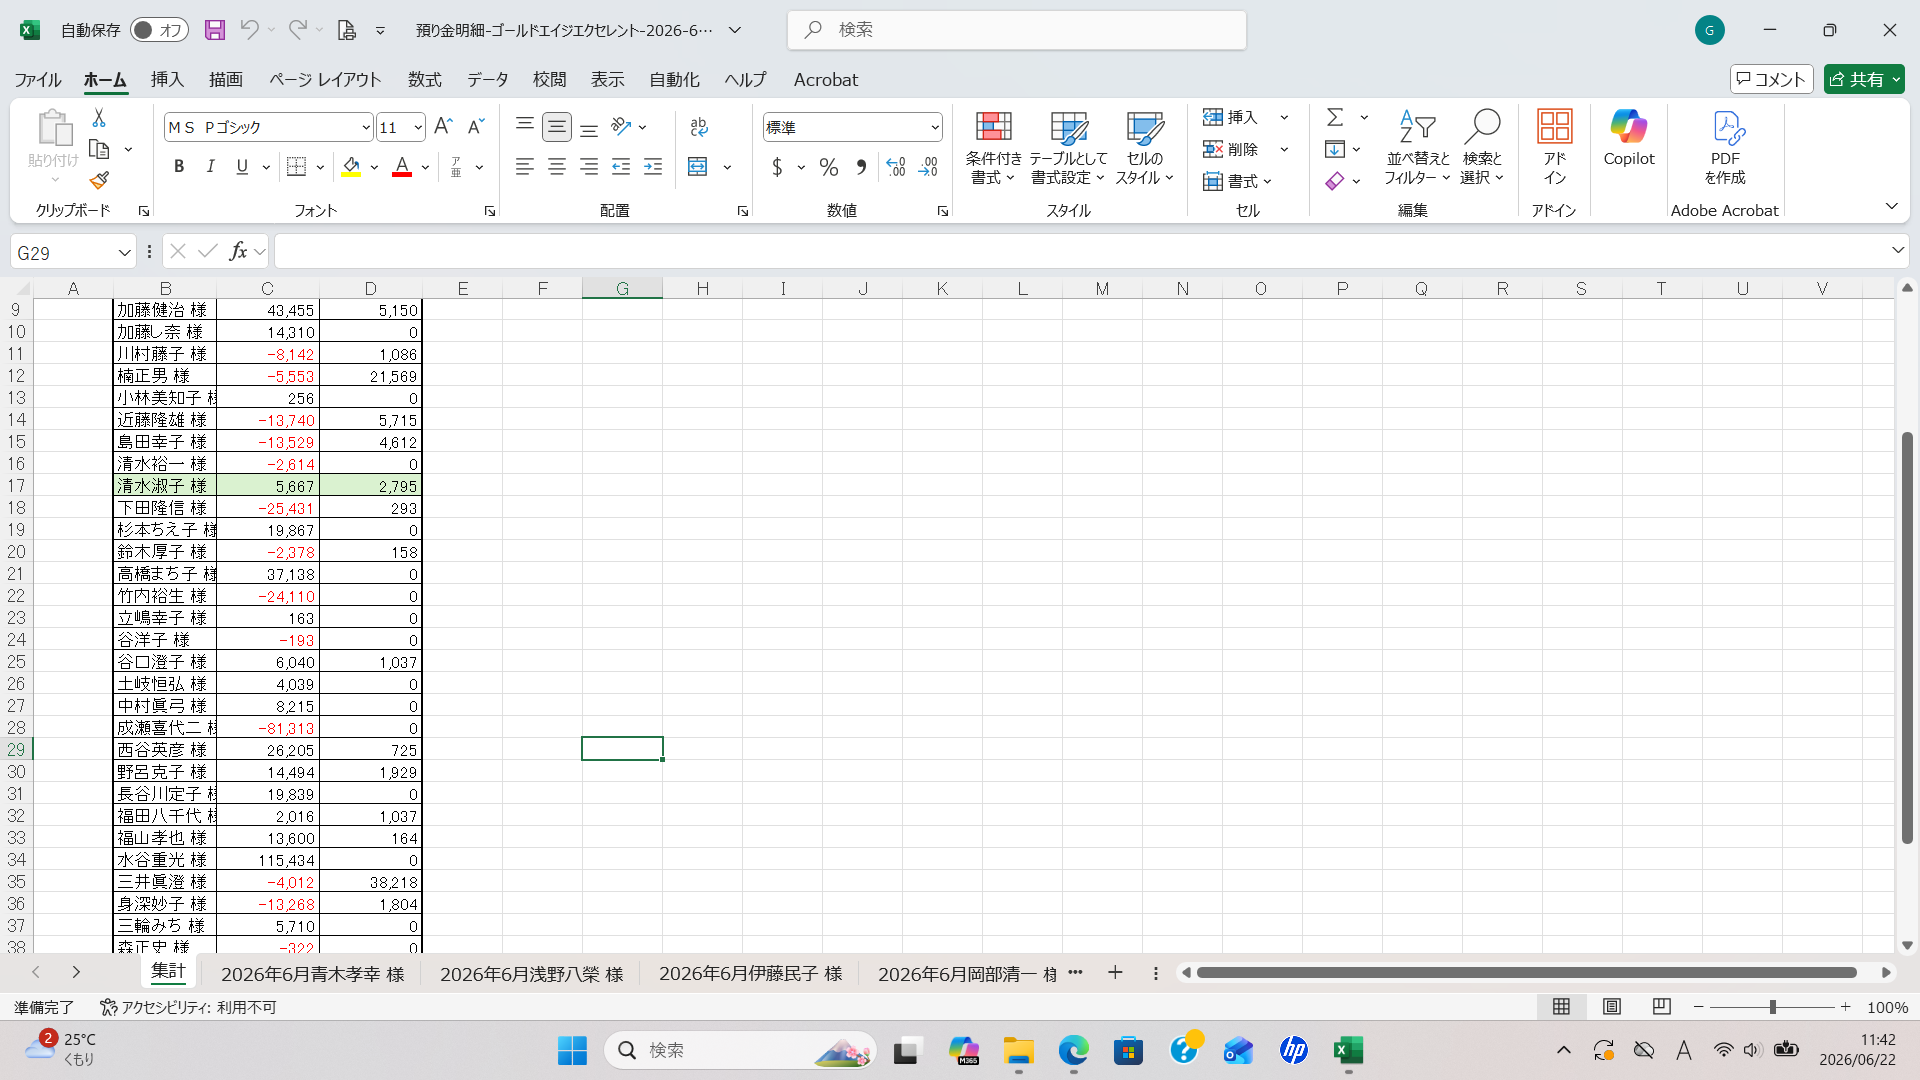Center text horizontally in the cell
The height and width of the screenshot is (1080, 1920).
click(557, 167)
